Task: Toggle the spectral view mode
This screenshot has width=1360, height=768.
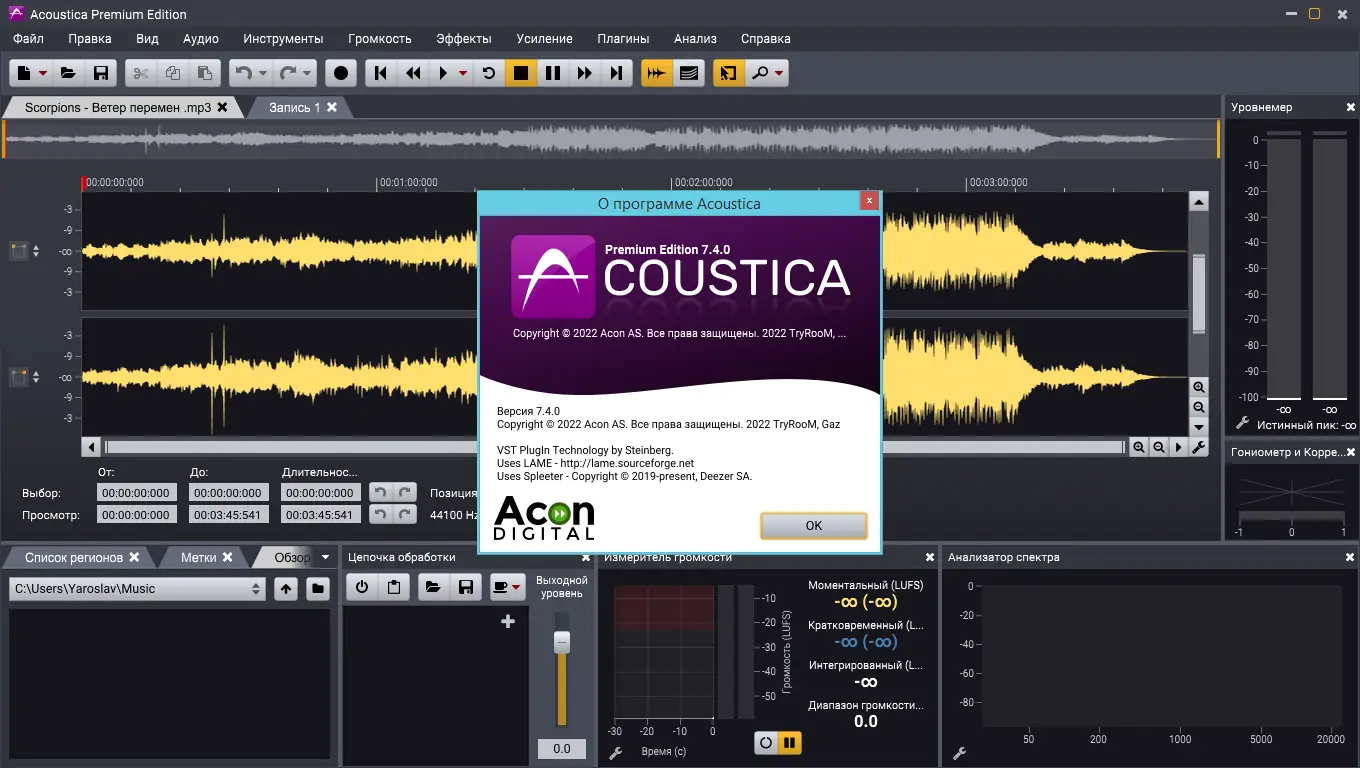Action: point(688,73)
